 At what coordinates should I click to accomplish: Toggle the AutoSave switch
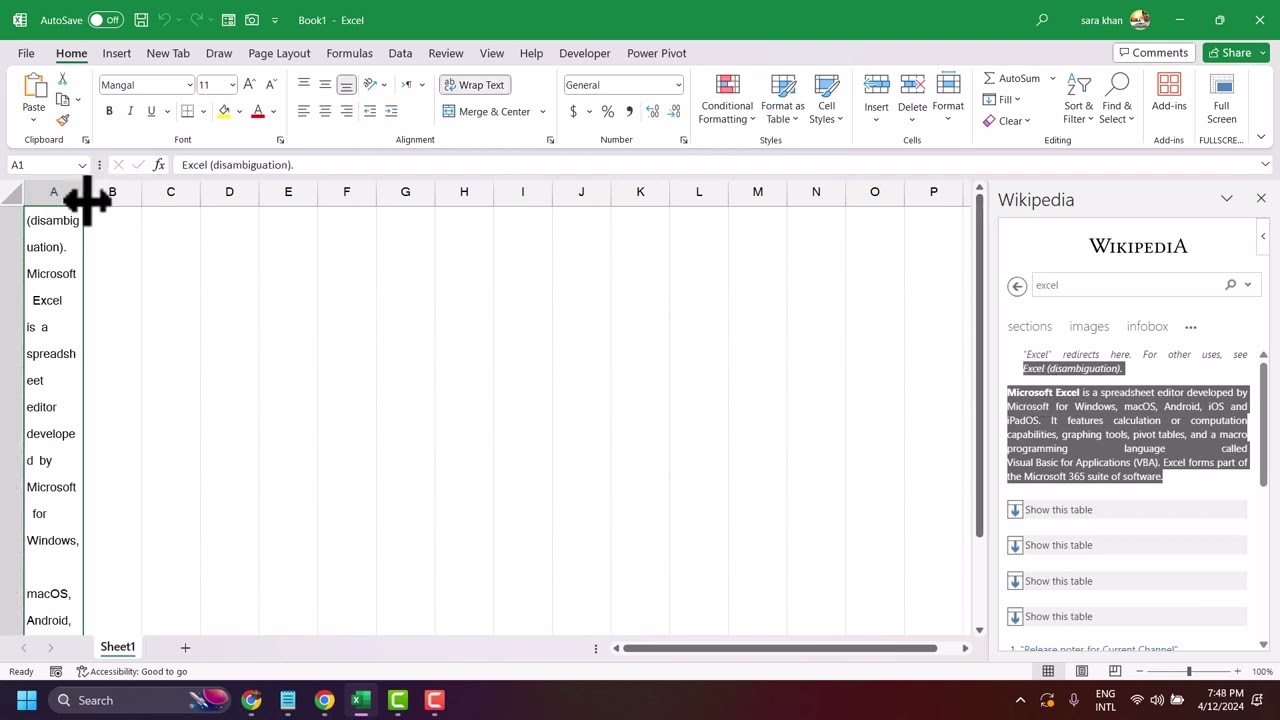pyautogui.click(x=105, y=20)
